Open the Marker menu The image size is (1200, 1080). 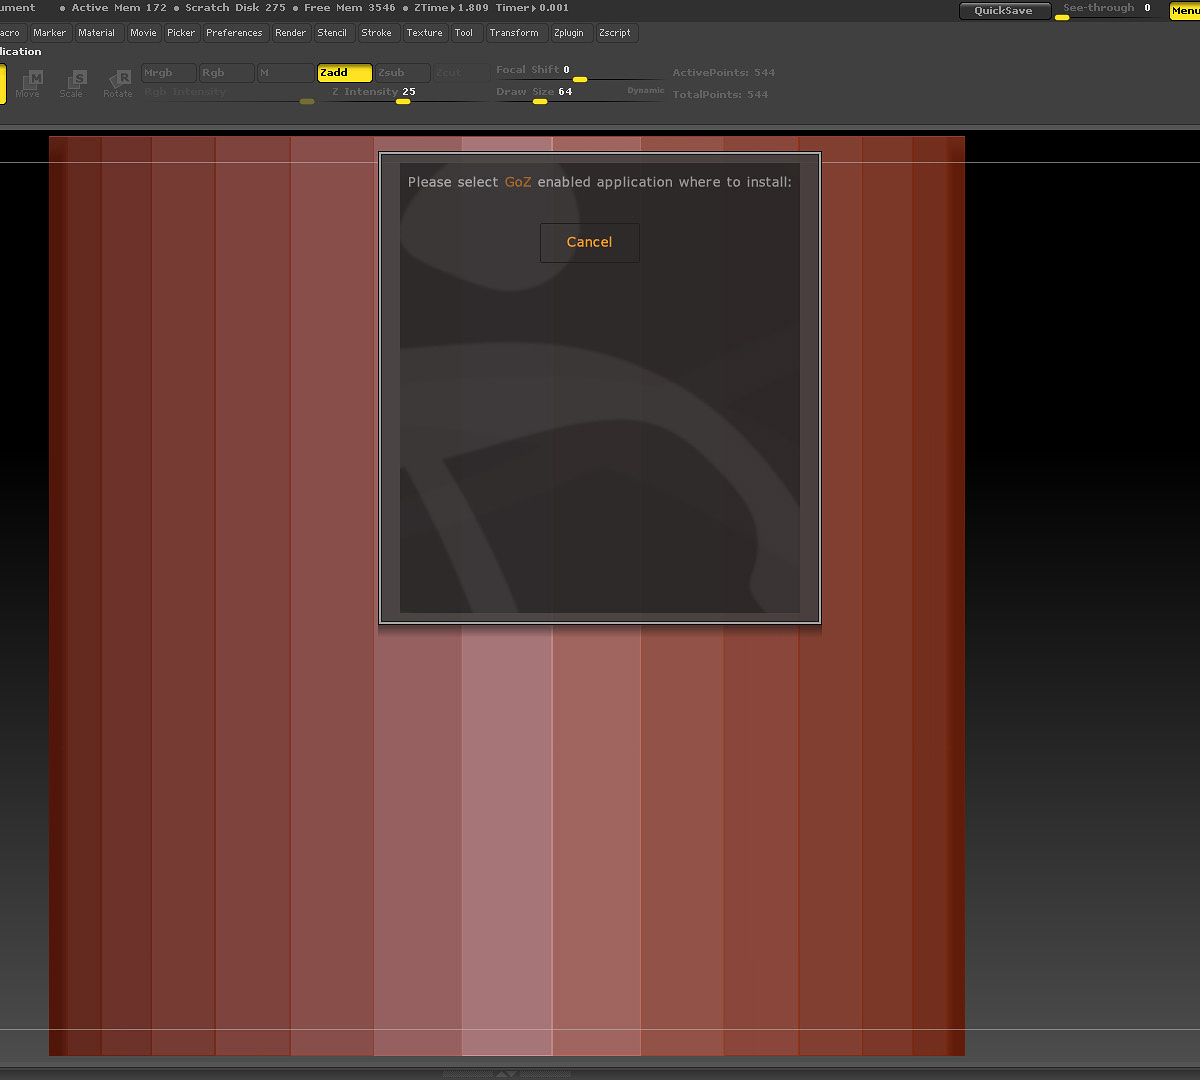[x=49, y=33]
